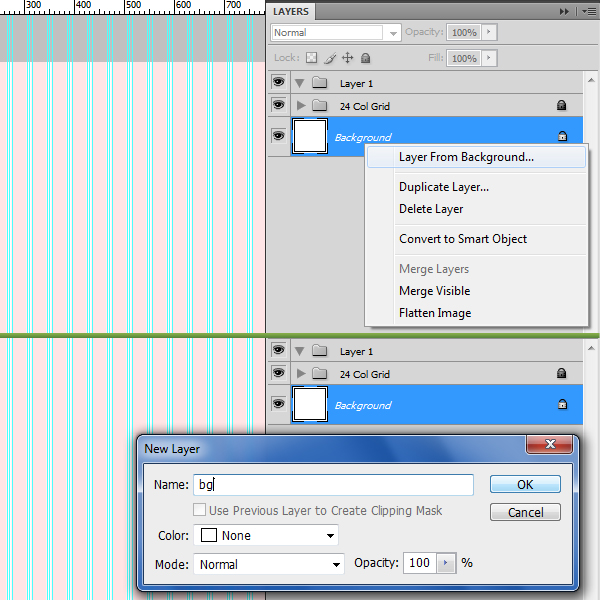Click lock icon on upper 24 Col Grid group
Screen dimensions: 600x600
[x=561, y=105]
